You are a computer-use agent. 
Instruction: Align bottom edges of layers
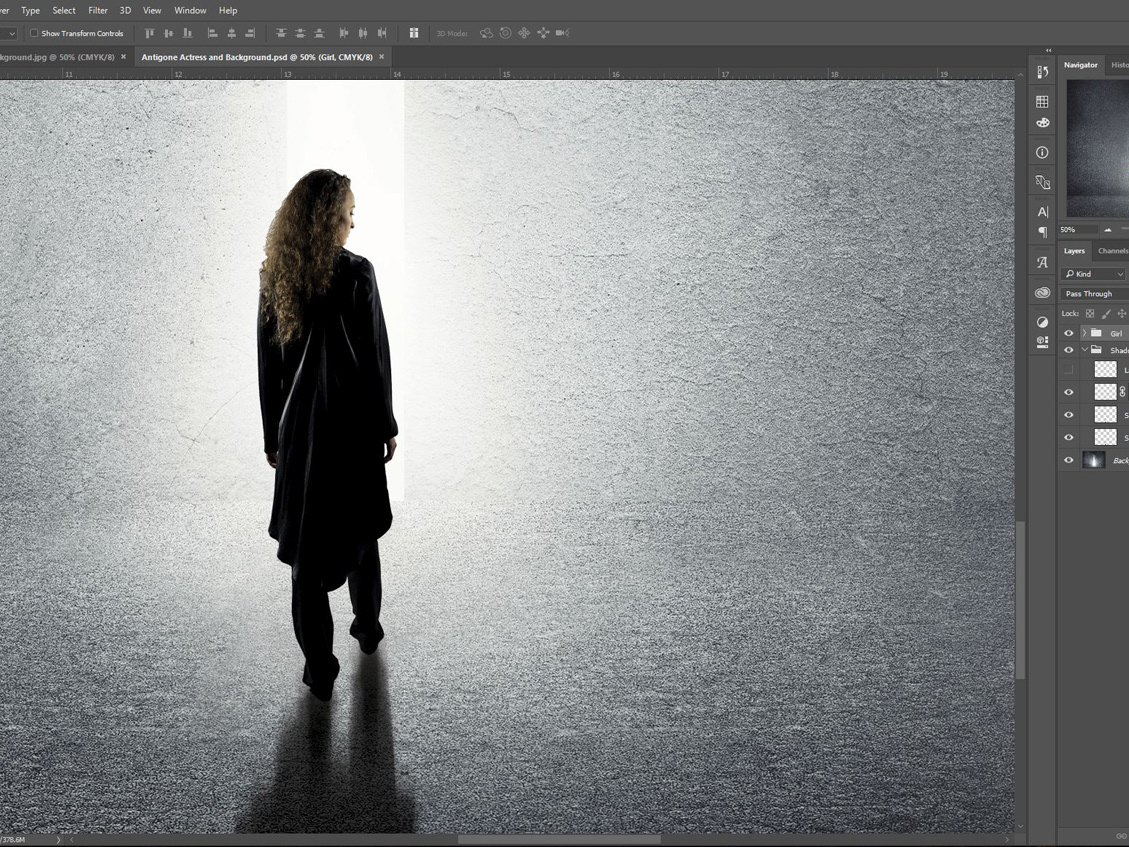point(187,33)
